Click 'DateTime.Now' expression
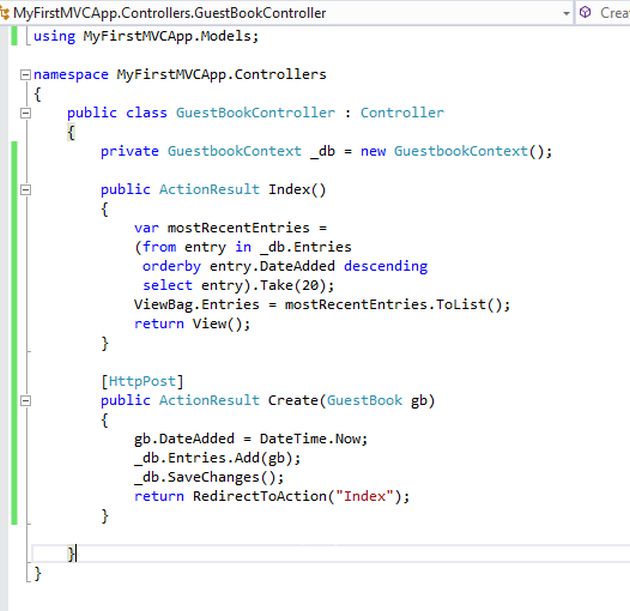The width and height of the screenshot is (630, 611). click(309, 439)
